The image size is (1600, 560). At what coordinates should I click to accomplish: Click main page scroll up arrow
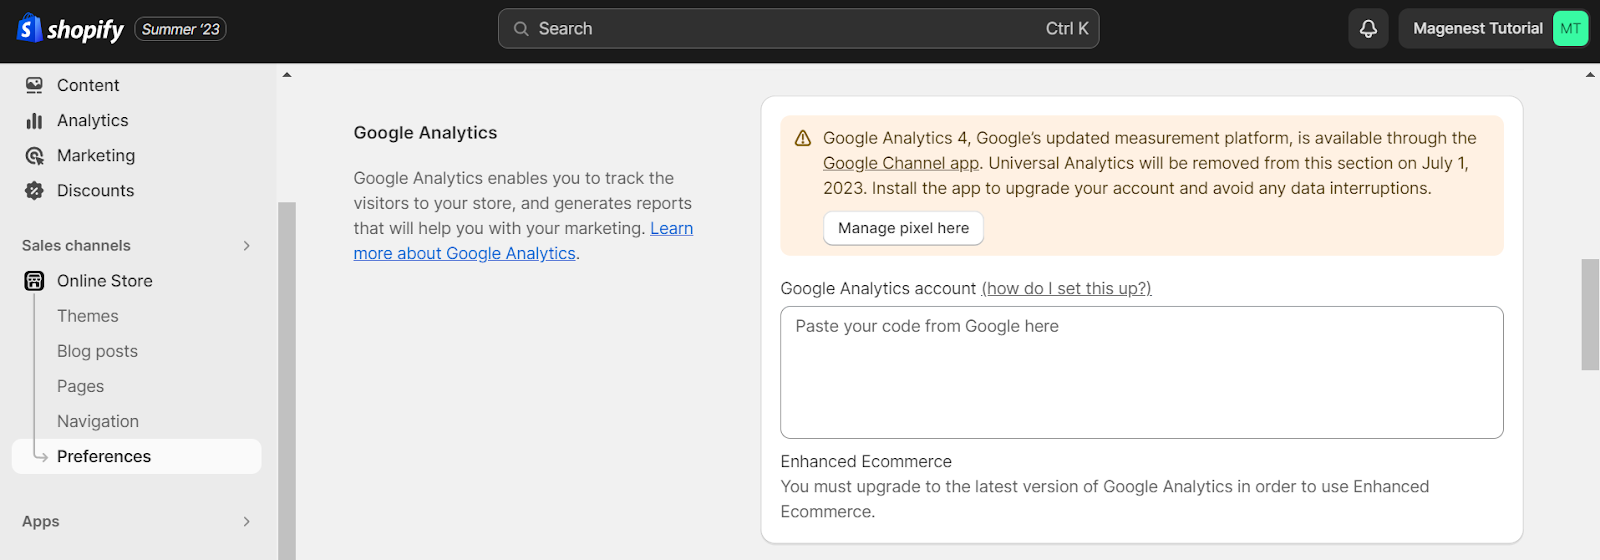(x=1590, y=75)
